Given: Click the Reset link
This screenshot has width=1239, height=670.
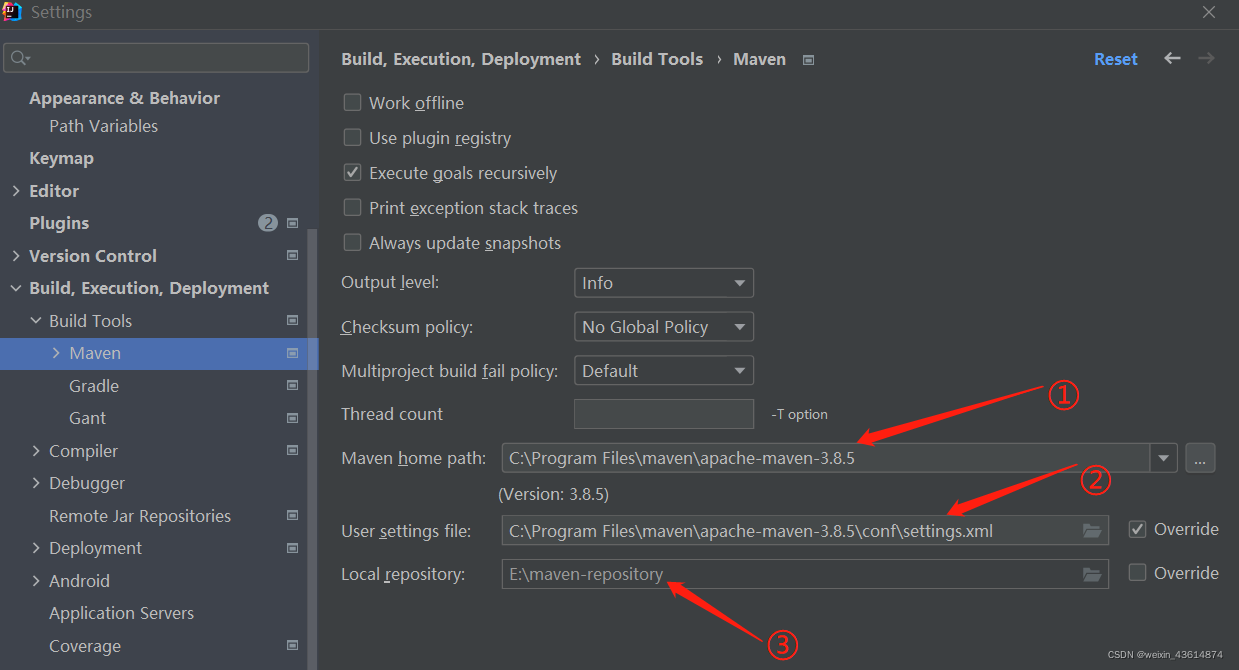Looking at the screenshot, I should (x=1115, y=59).
